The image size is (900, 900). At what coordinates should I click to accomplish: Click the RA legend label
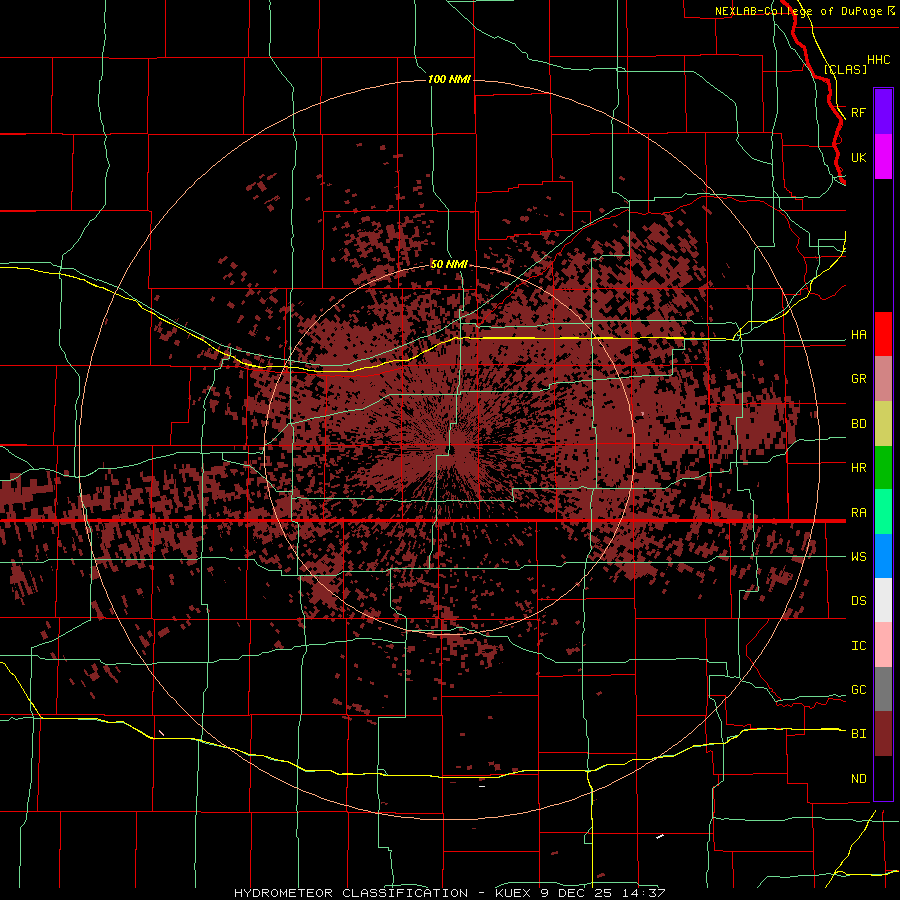coord(858,513)
